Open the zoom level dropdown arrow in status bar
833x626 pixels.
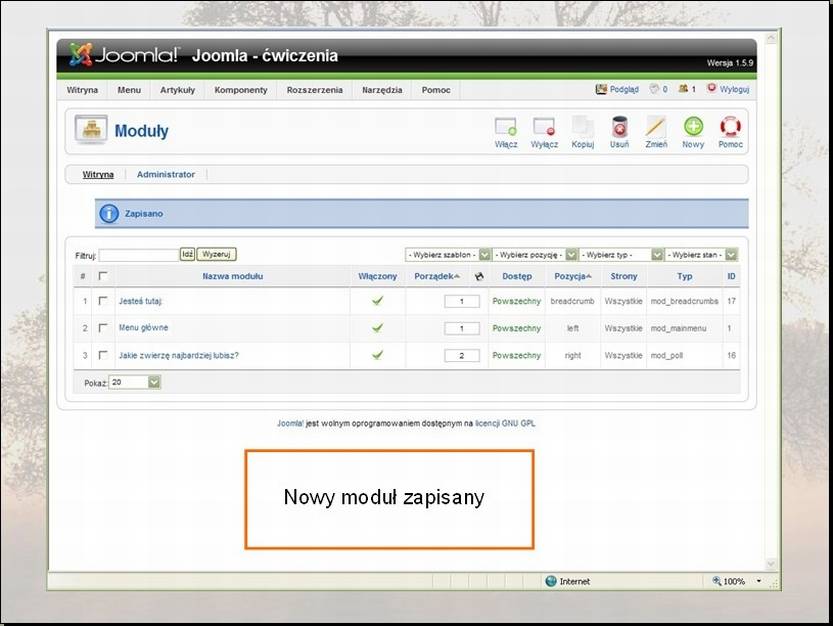759,581
